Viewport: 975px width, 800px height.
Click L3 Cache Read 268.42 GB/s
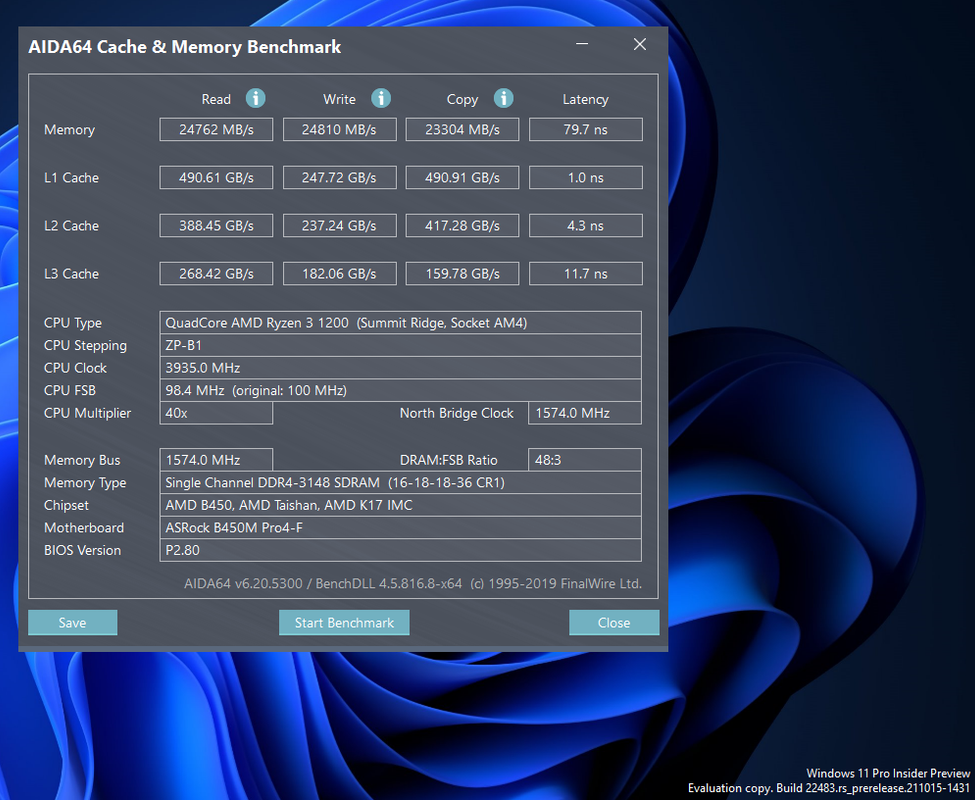click(x=216, y=274)
